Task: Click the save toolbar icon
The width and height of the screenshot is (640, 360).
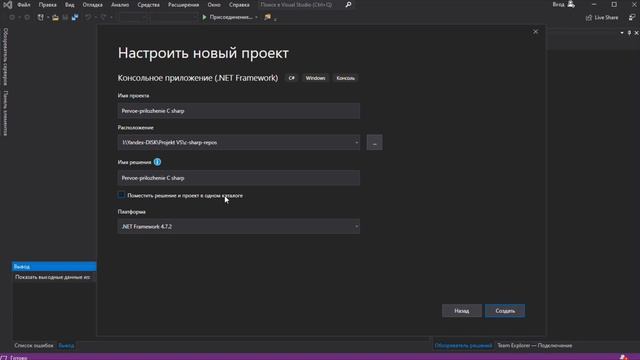Action: click(65, 18)
